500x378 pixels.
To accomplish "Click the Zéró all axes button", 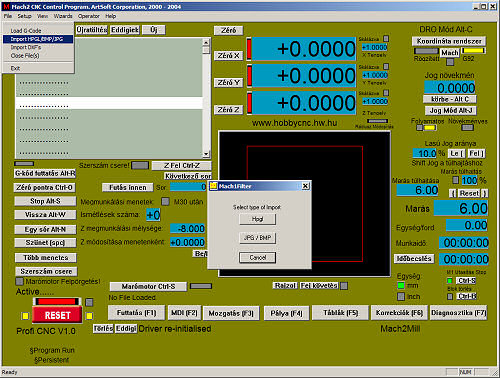I will click(x=229, y=30).
